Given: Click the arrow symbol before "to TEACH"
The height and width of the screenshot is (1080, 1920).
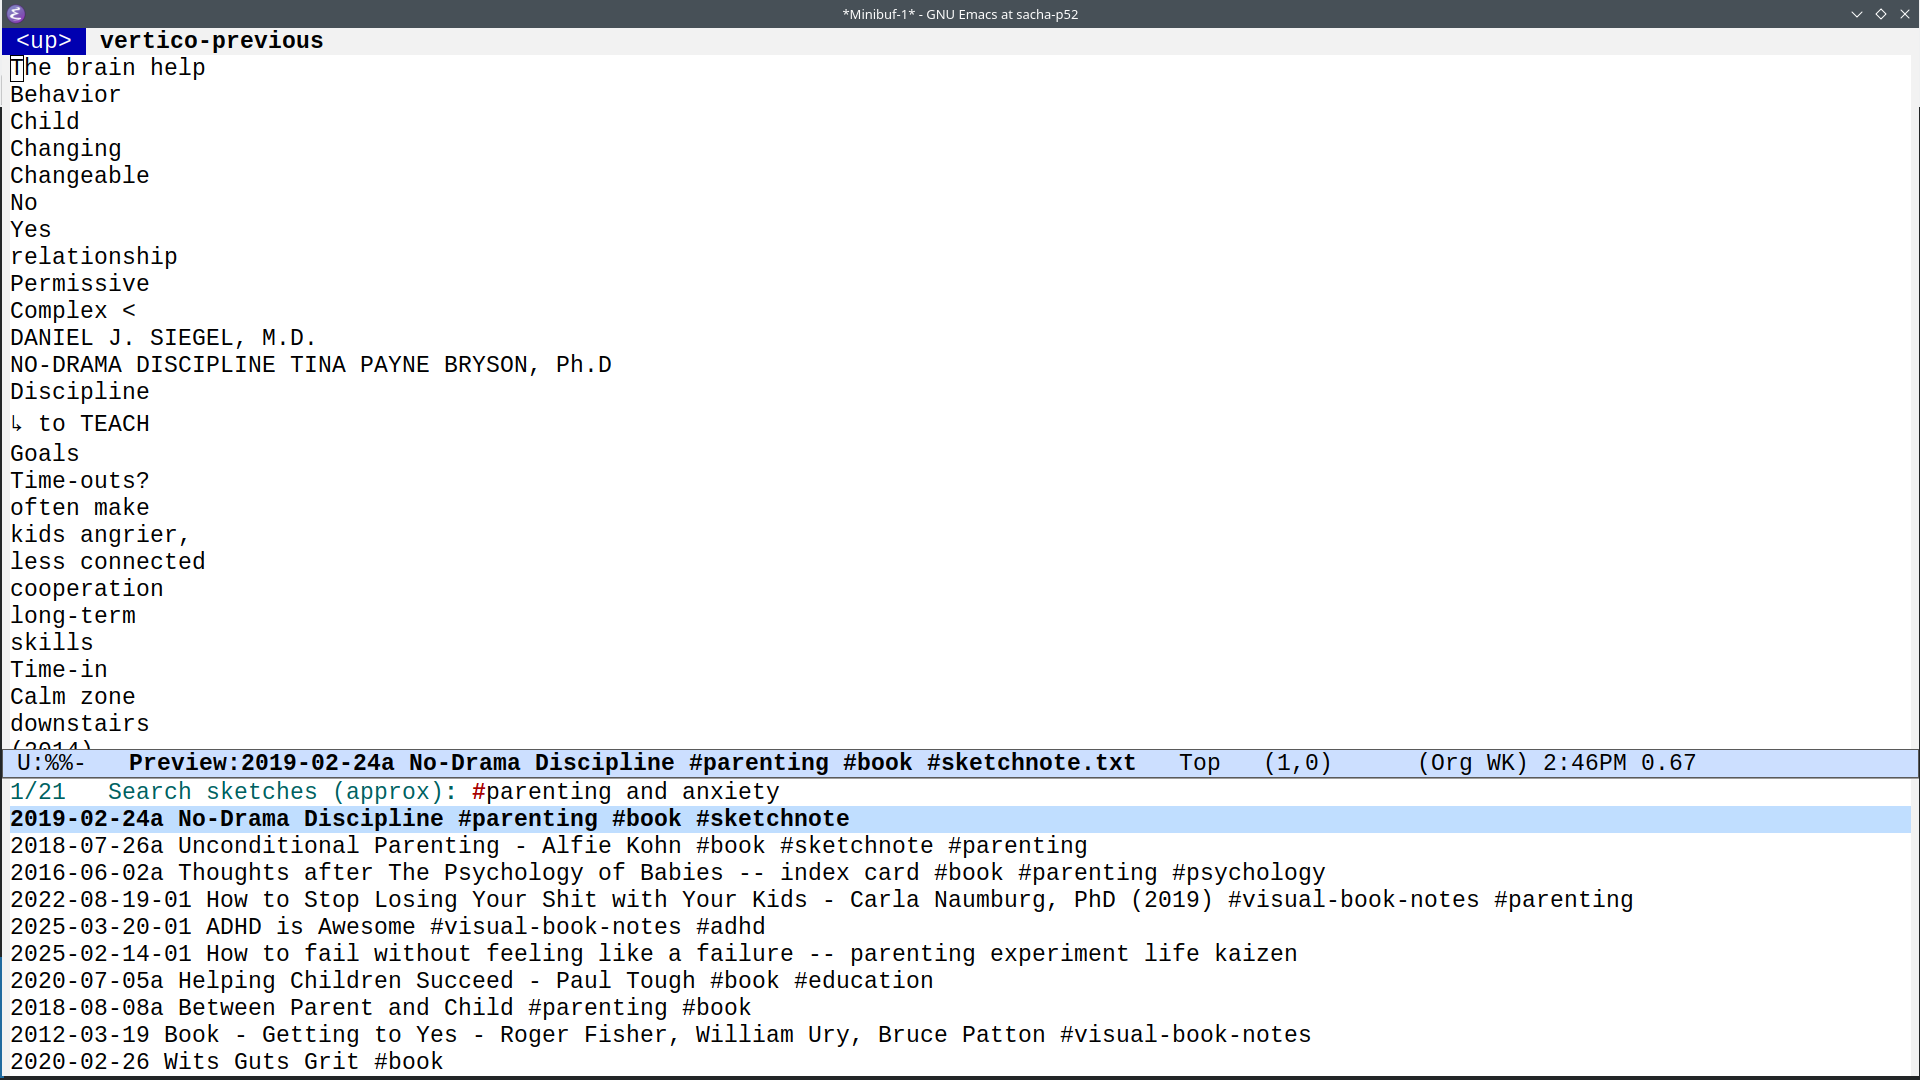Looking at the screenshot, I should click(17, 424).
